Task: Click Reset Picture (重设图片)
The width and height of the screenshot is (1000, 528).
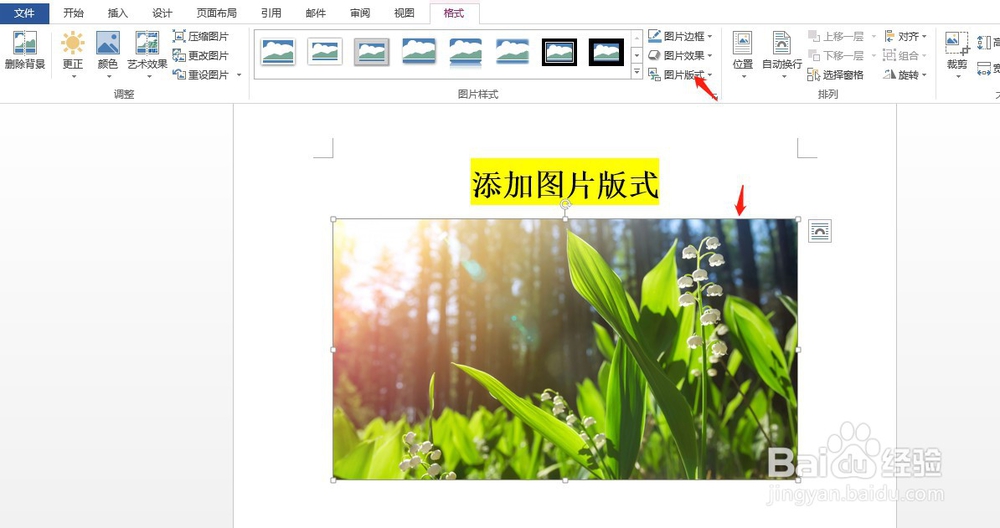Action: (x=201, y=75)
